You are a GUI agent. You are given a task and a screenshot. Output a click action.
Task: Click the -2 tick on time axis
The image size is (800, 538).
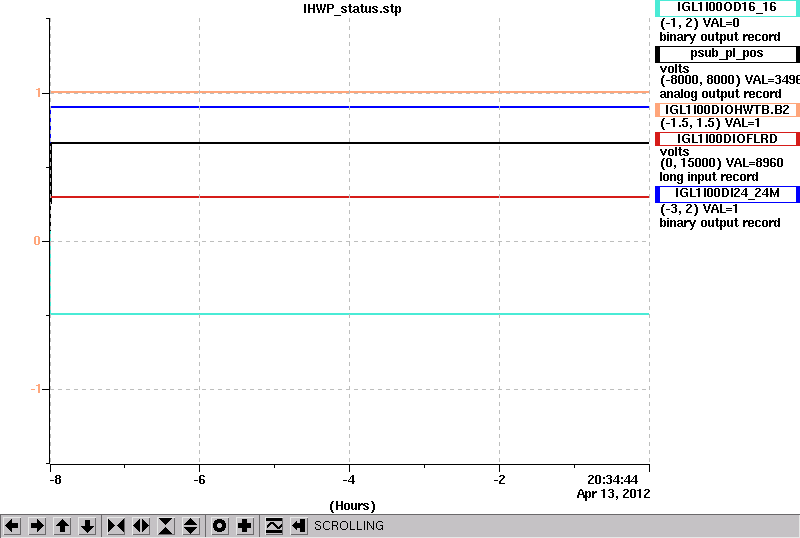coord(499,480)
